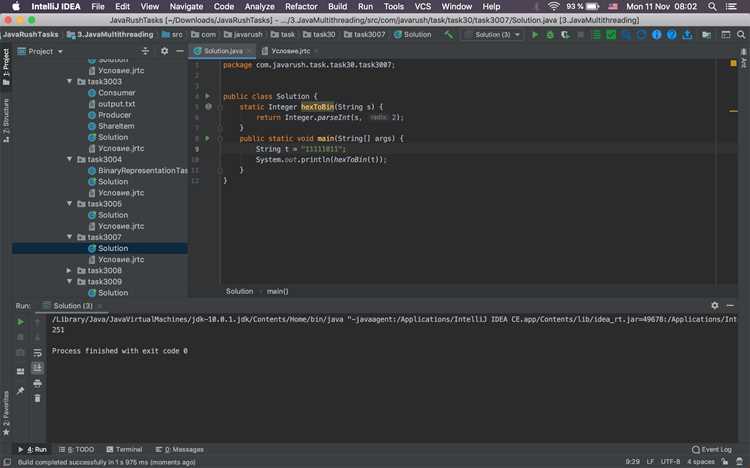Open the Event Log
750x468 pixels.
712,449
